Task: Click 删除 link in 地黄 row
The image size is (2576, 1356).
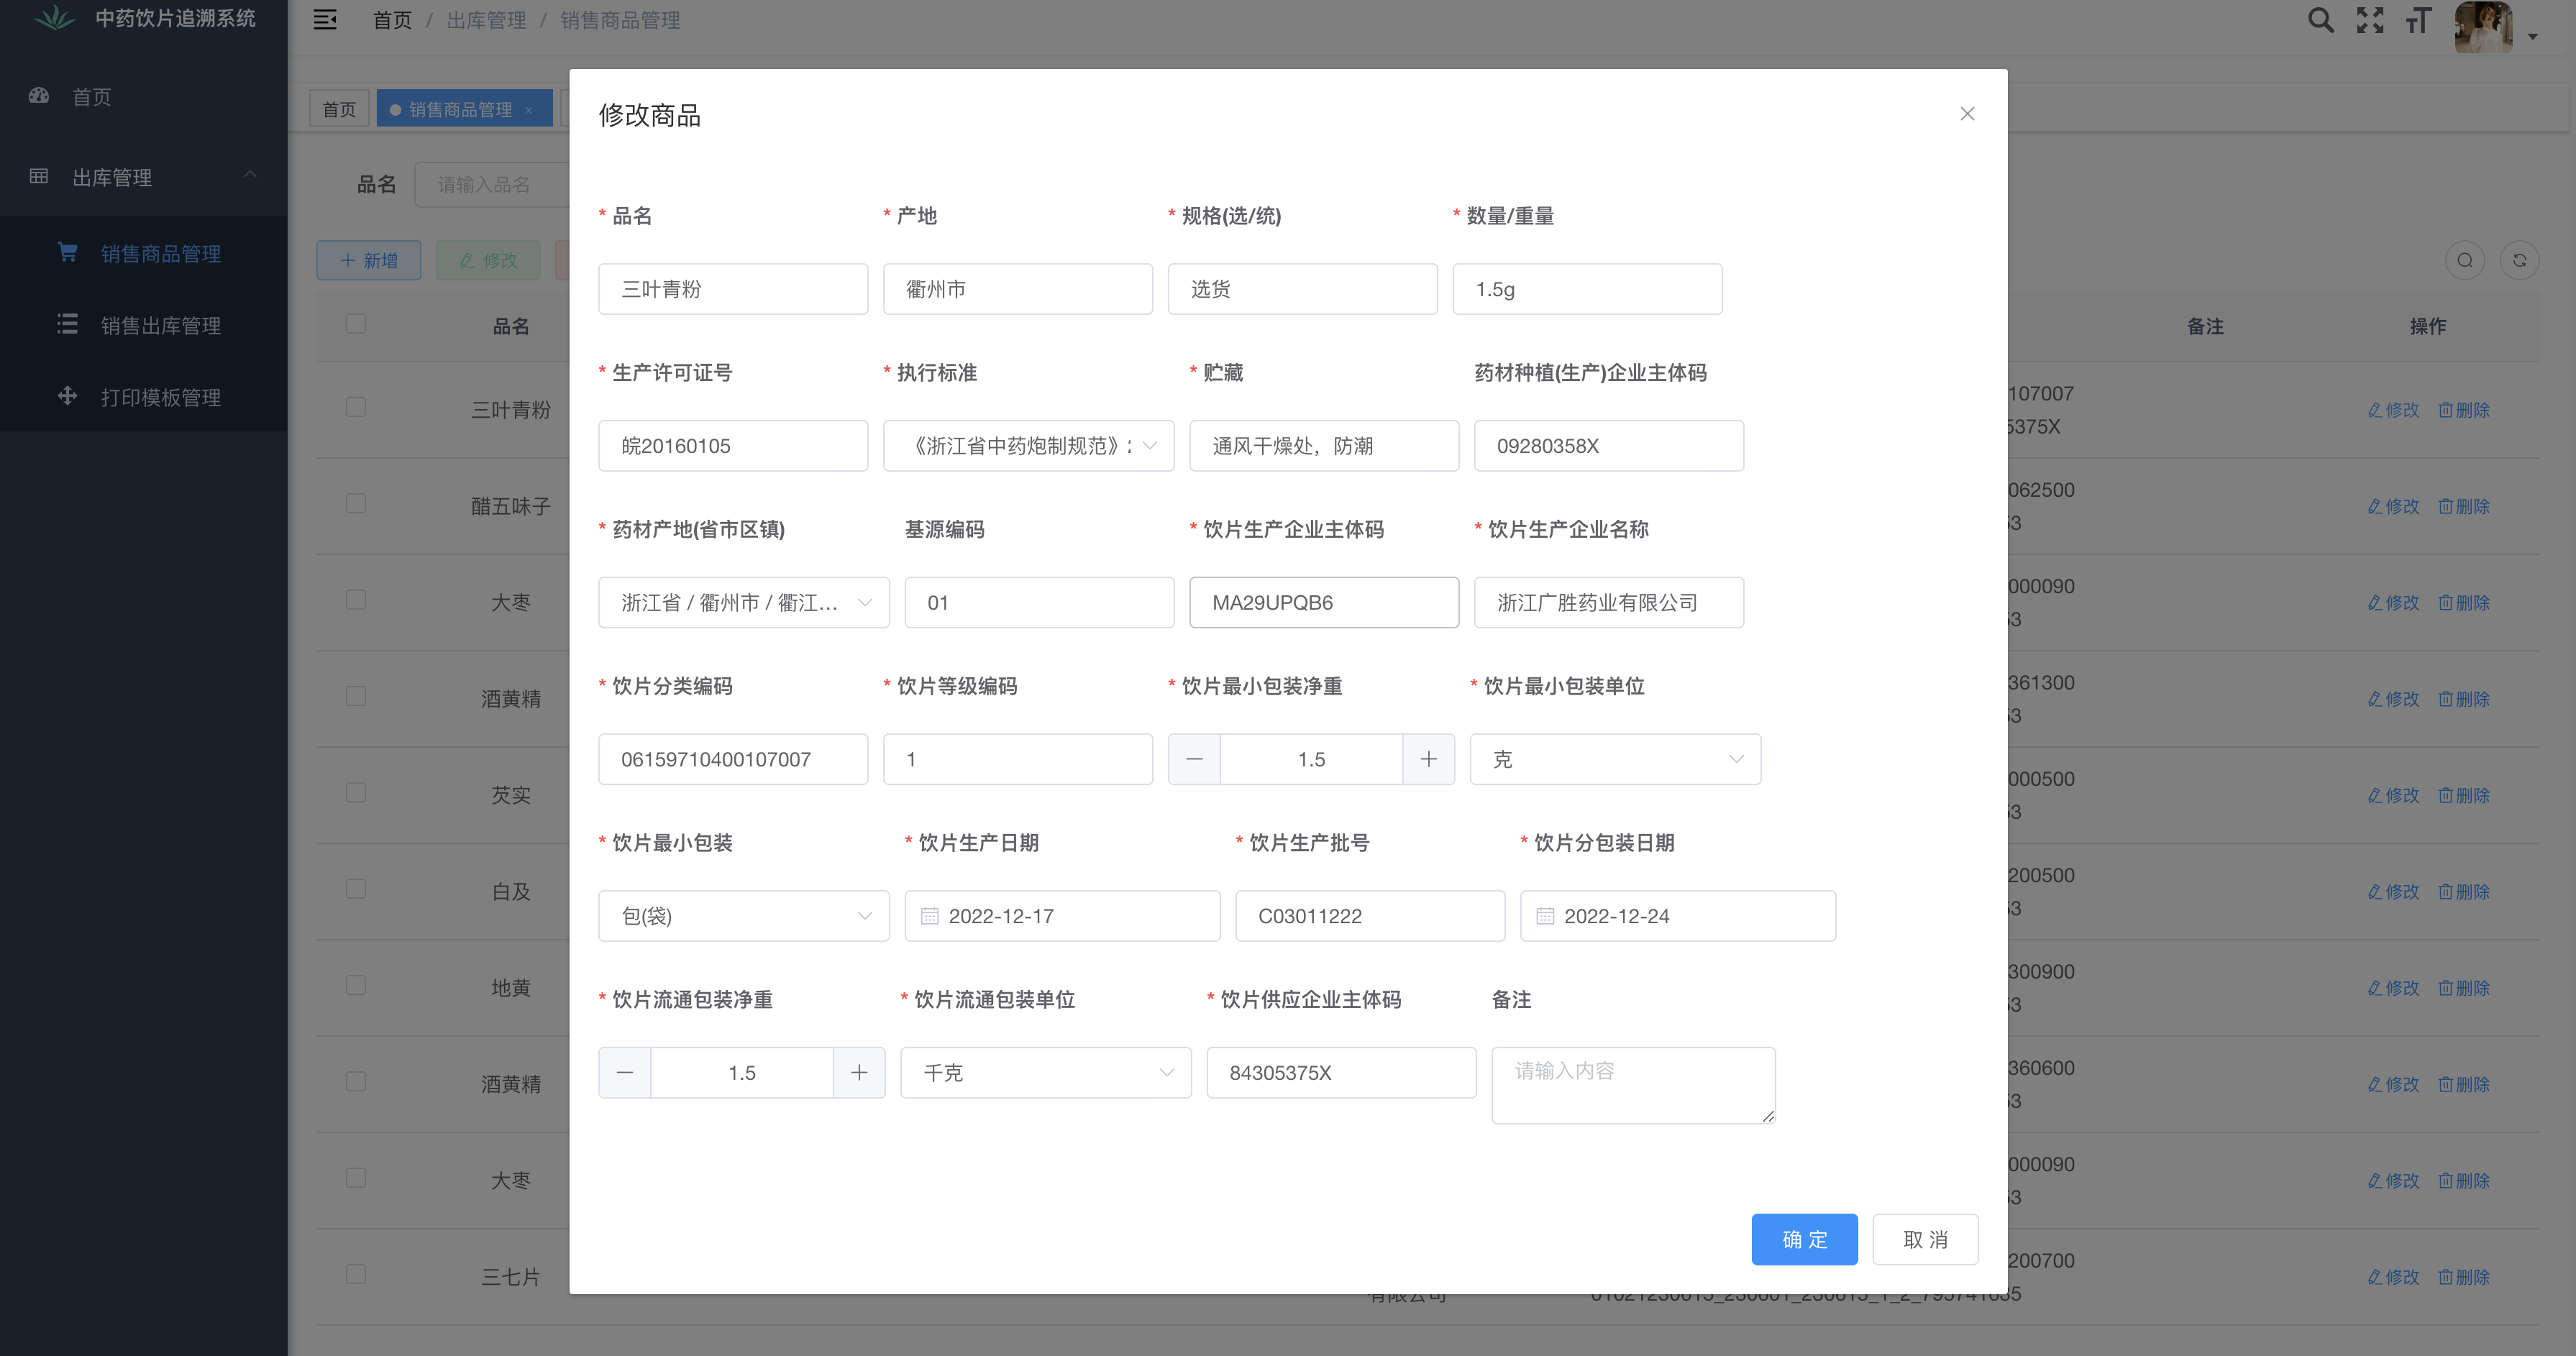Action: click(x=2464, y=988)
